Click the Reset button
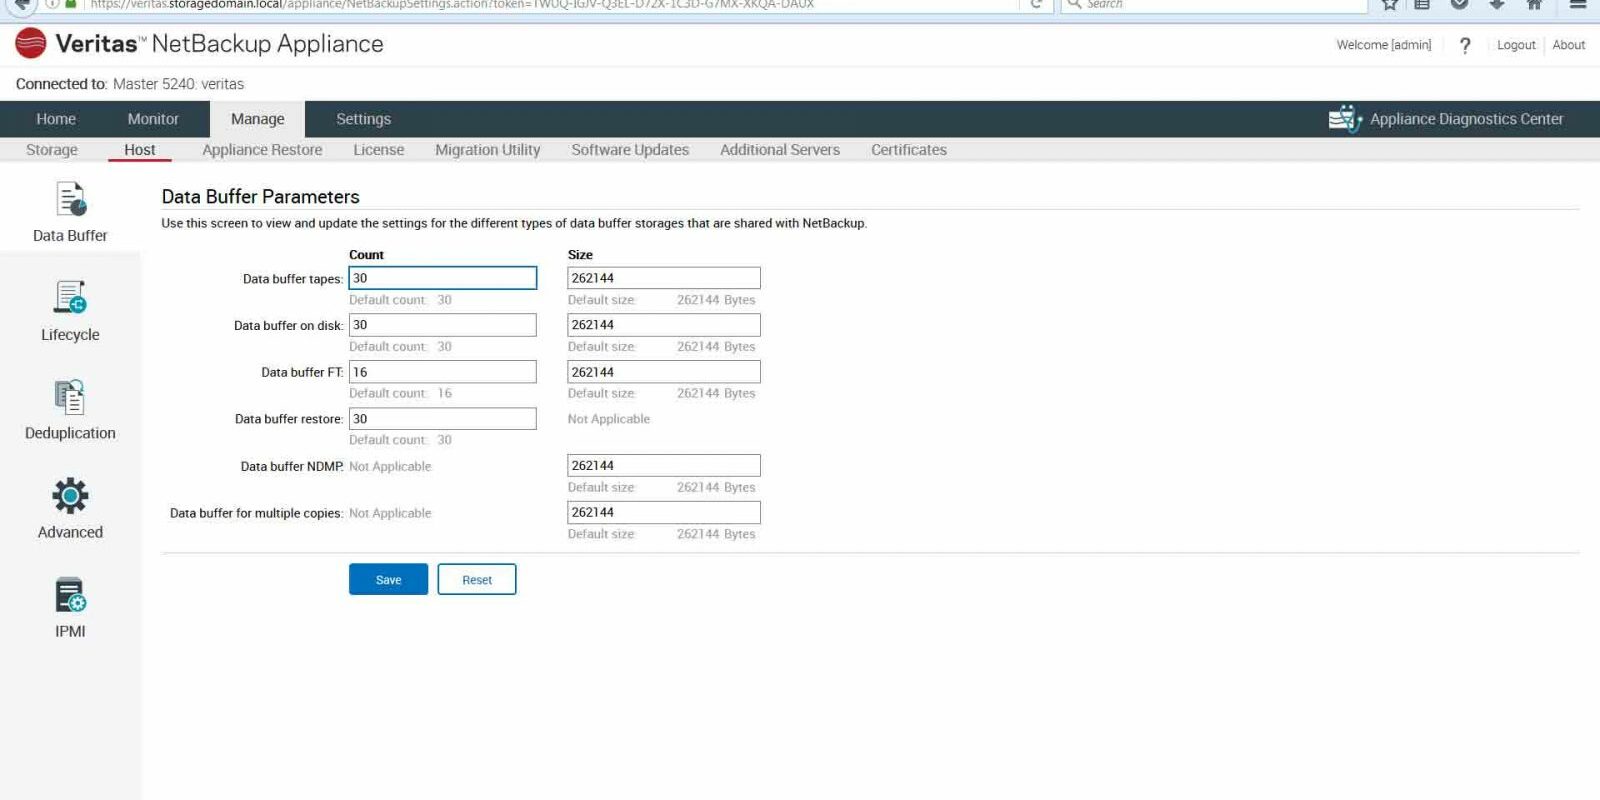Screen dimensions: 1600x800 click(477, 580)
